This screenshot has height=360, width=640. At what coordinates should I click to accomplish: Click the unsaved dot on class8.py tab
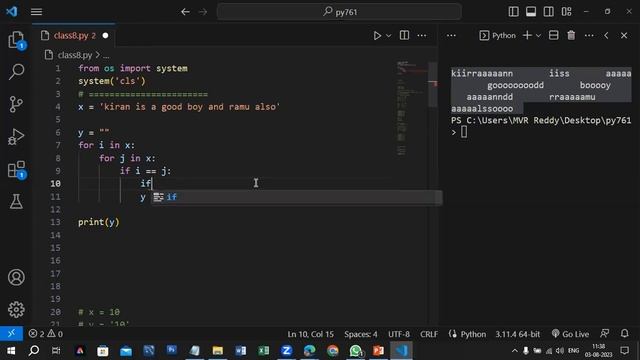[105, 36]
